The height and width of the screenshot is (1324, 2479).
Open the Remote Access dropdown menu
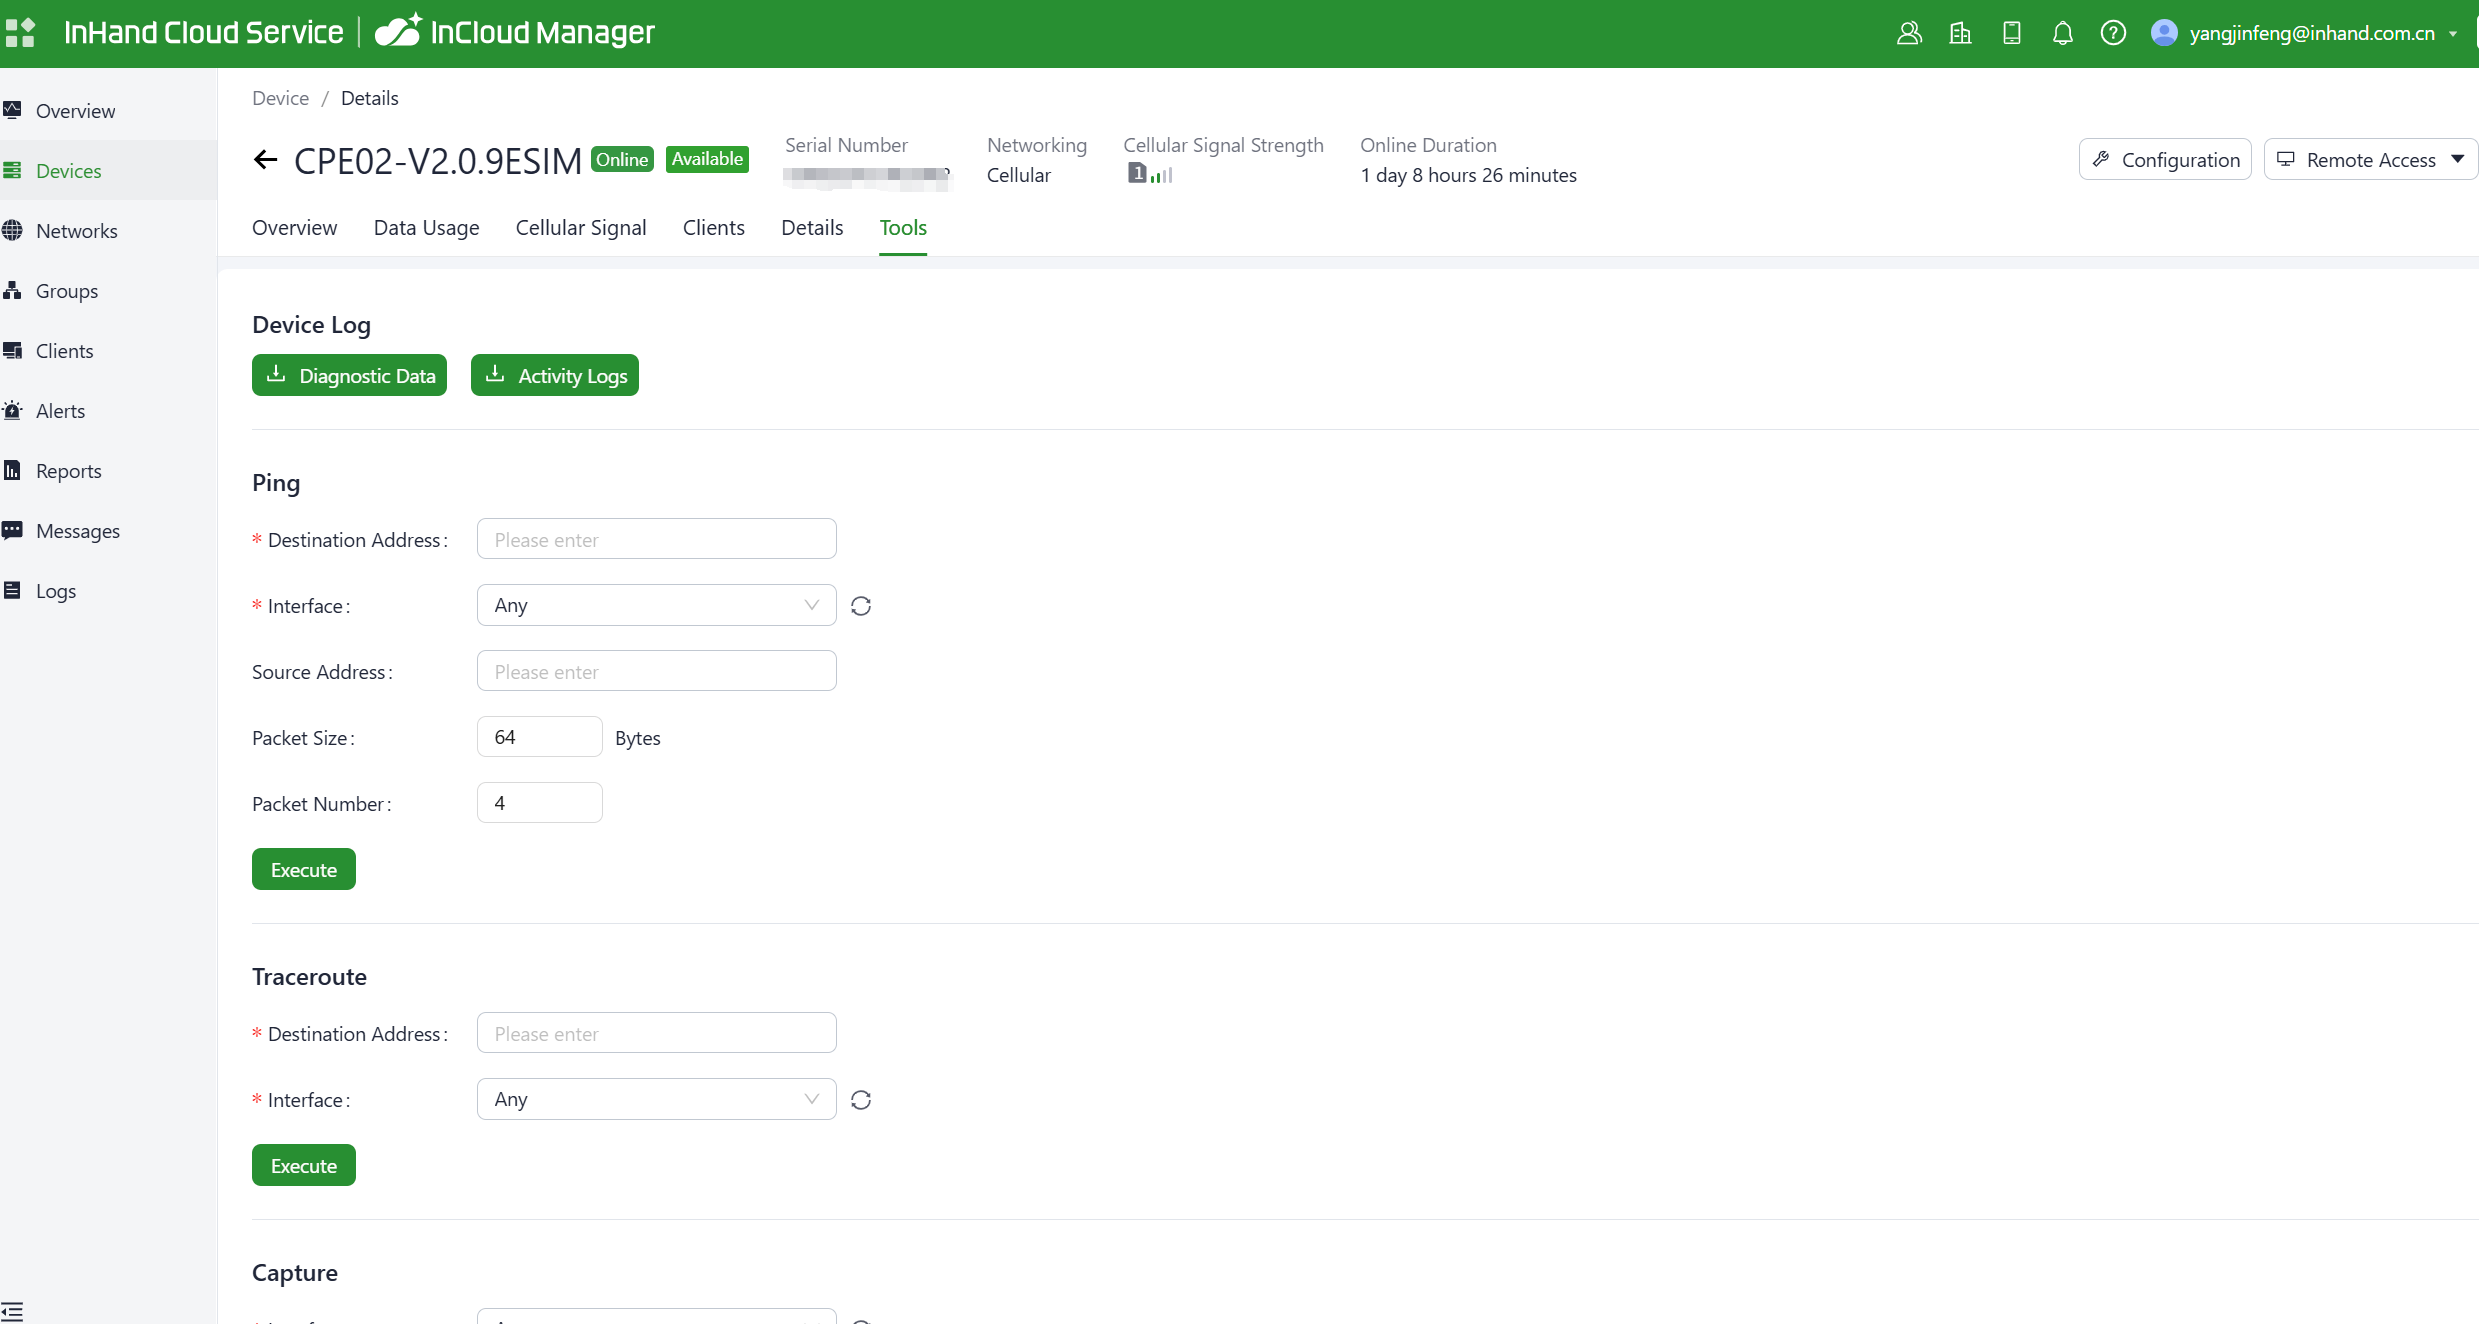(x=2370, y=160)
